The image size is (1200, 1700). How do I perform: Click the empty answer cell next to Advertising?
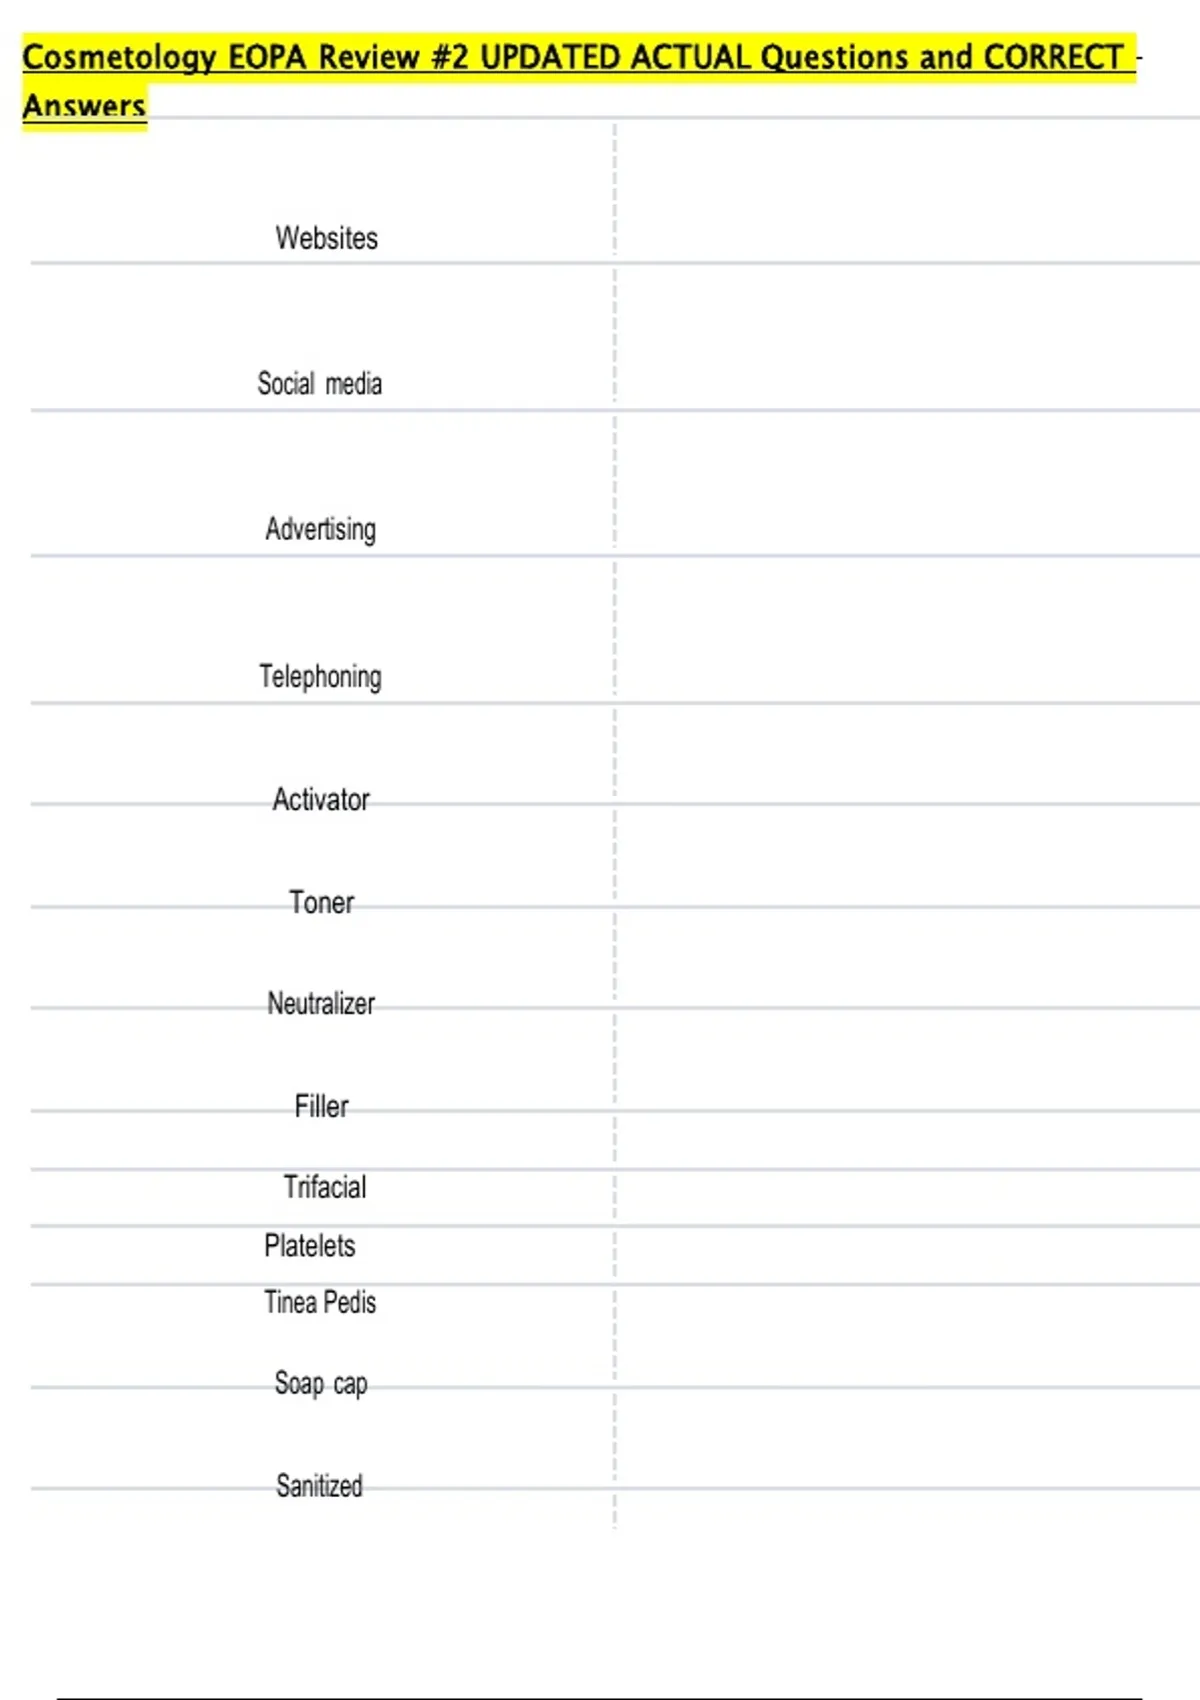pos(905,484)
